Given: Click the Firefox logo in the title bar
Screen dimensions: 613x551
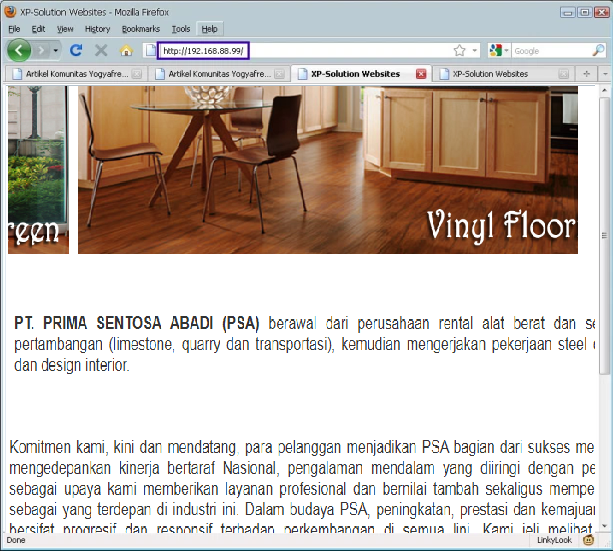Looking at the screenshot, I should tap(10, 11).
